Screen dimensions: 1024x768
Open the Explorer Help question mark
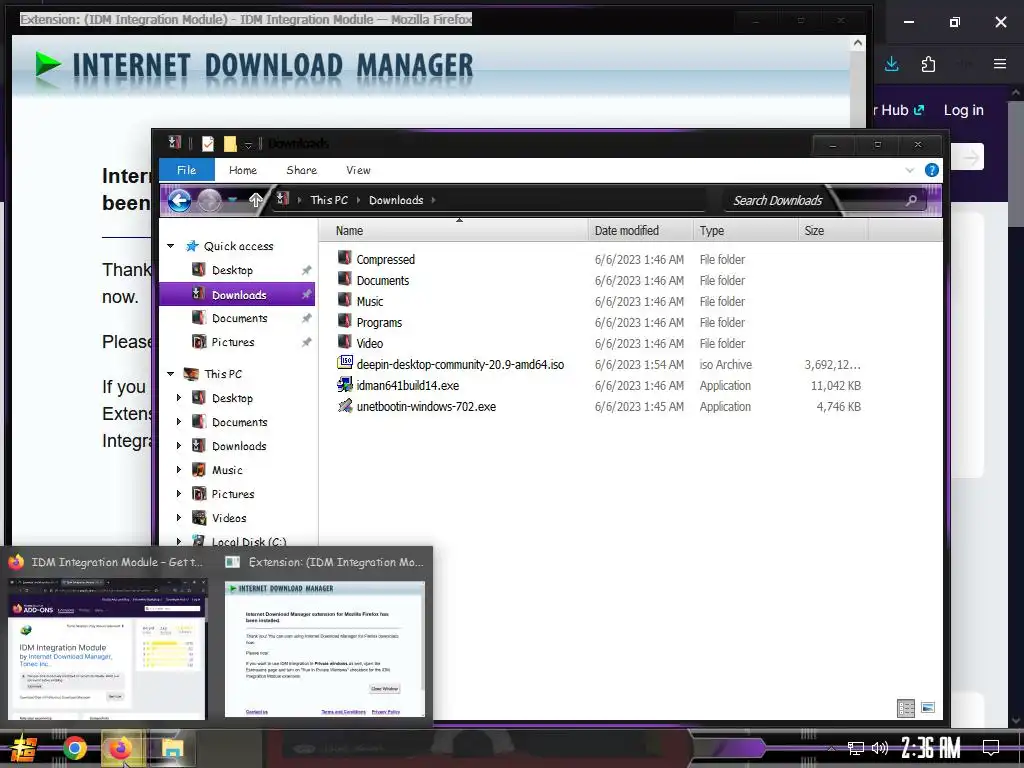(932, 170)
